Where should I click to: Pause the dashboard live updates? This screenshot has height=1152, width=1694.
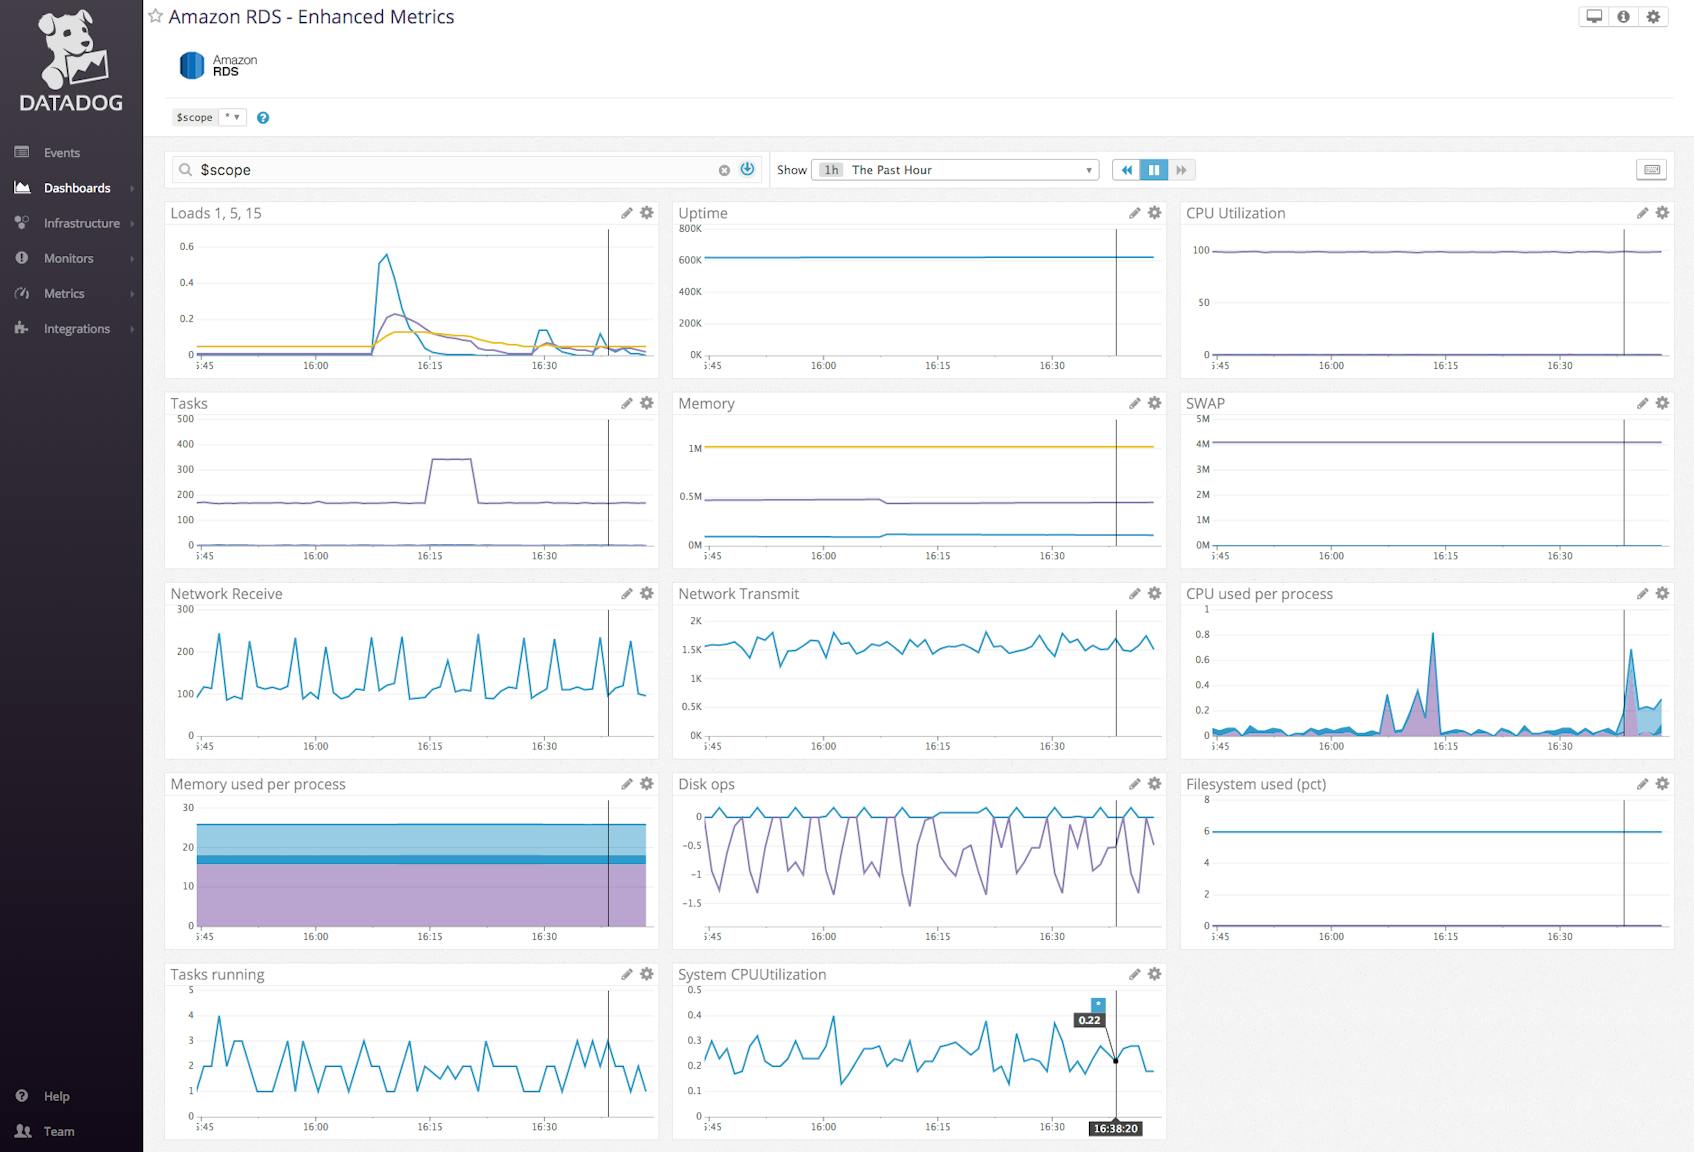1154,170
